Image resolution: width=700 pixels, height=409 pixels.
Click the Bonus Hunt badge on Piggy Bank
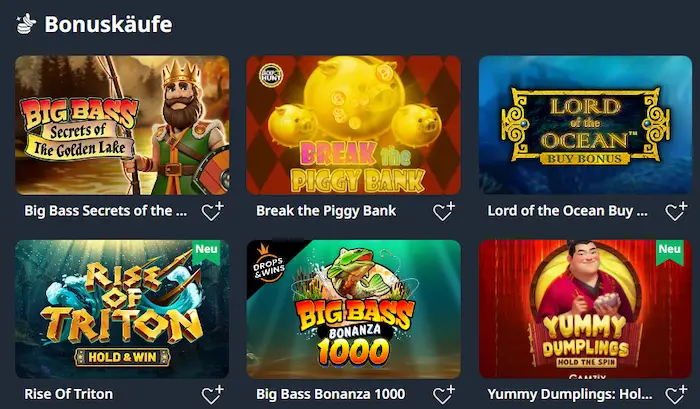pos(271,76)
